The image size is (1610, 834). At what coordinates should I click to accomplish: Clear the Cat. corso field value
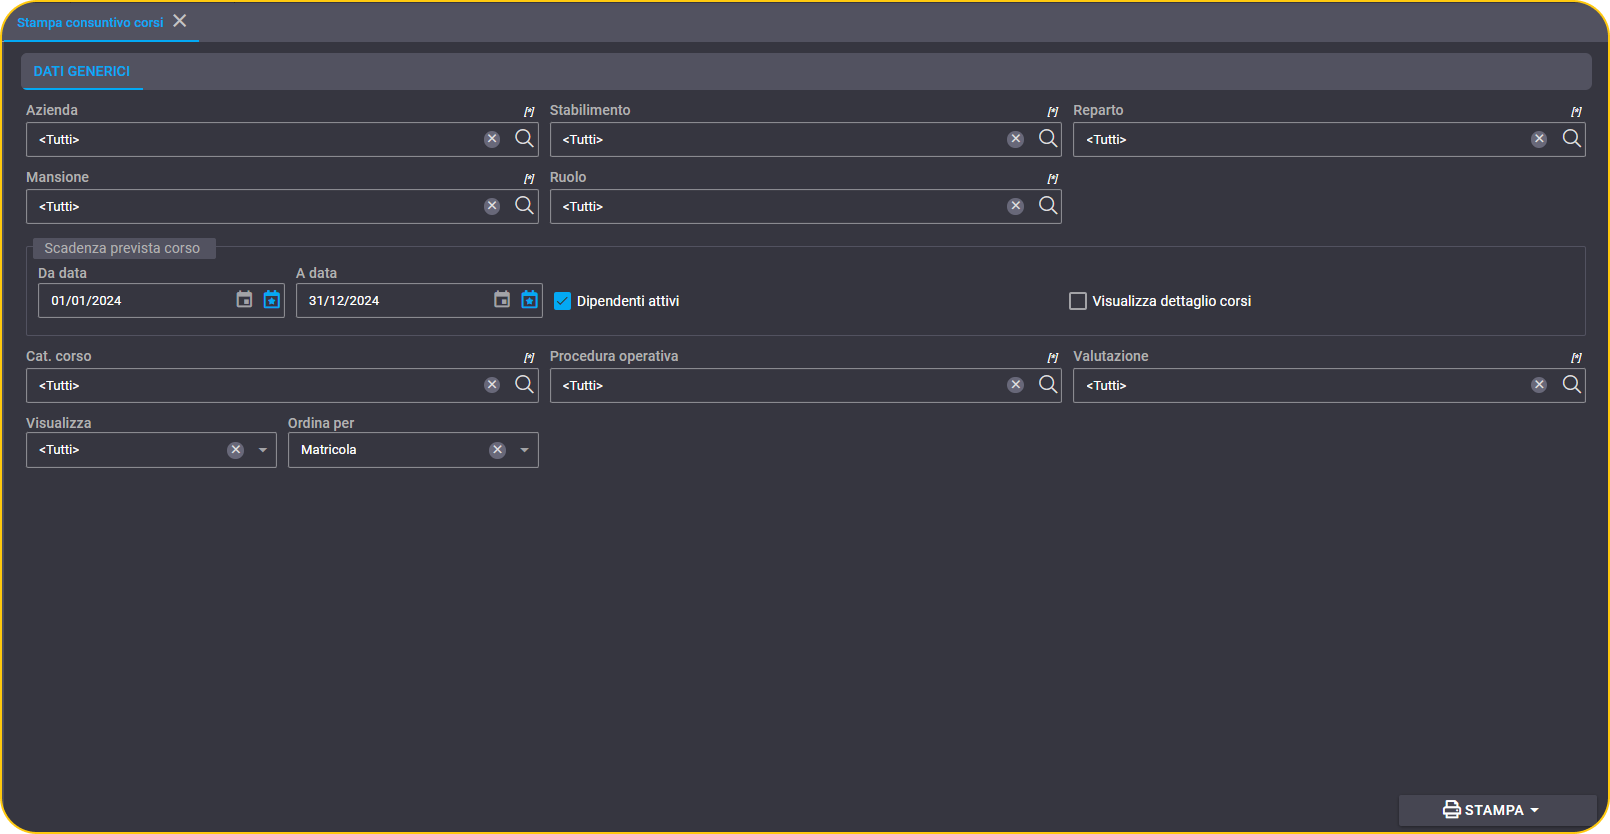[492, 385]
